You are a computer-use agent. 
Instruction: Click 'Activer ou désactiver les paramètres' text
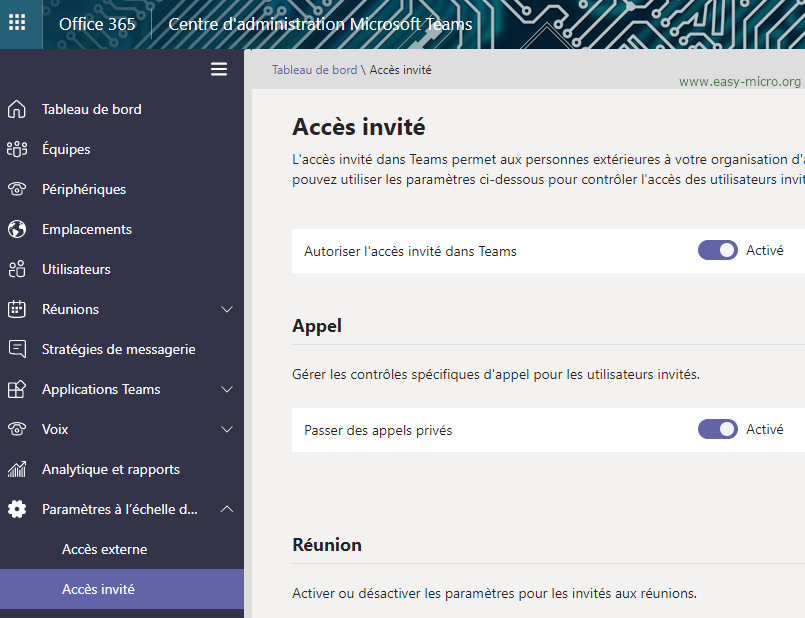[x=494, y=593]
